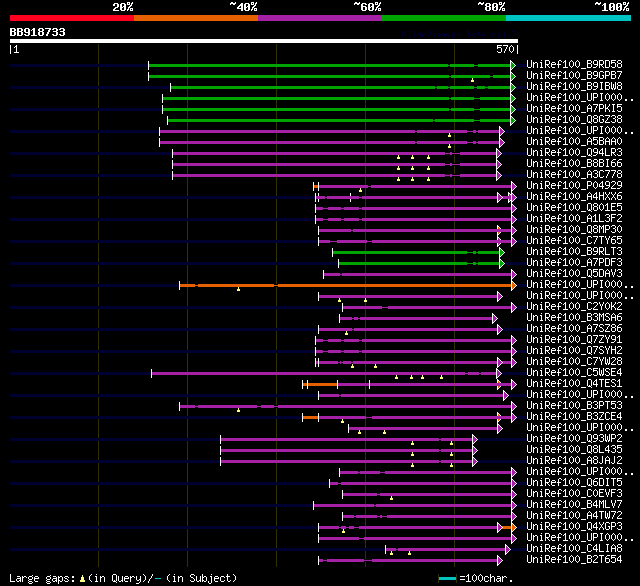Select hit label UniRef100_A4HXX6
The height and width of the screenshot is (586, 640).
(574, 197)
